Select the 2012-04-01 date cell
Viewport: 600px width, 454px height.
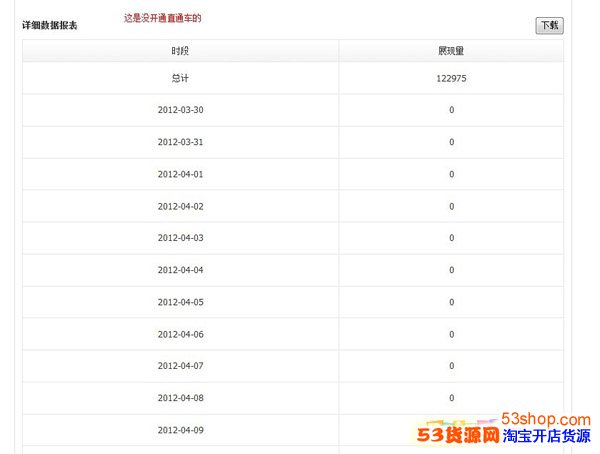pyautogui.click(x=181, y=174)
